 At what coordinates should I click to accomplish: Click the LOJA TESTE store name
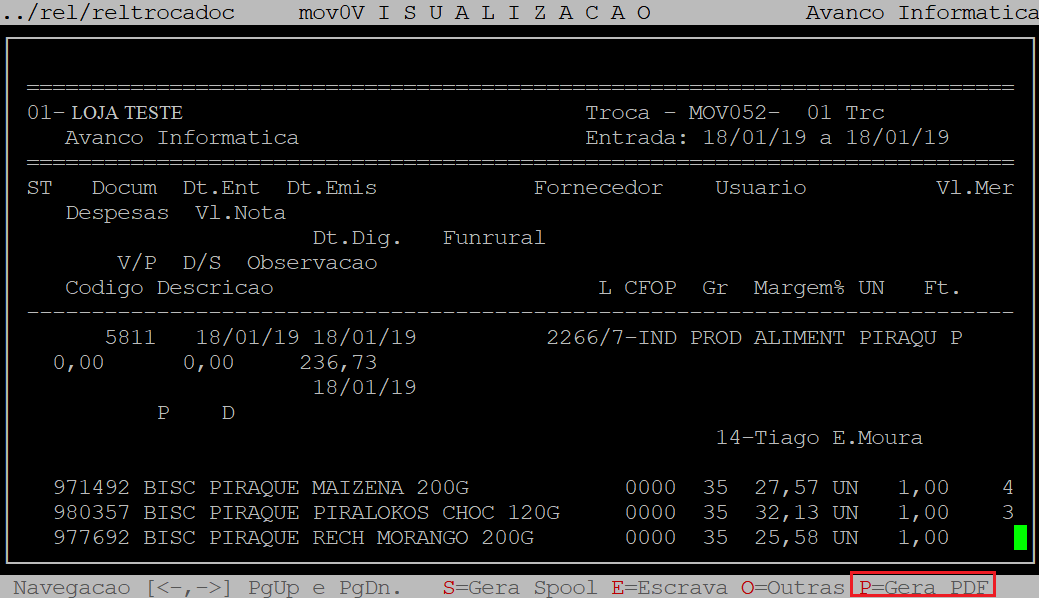(126, 113)
